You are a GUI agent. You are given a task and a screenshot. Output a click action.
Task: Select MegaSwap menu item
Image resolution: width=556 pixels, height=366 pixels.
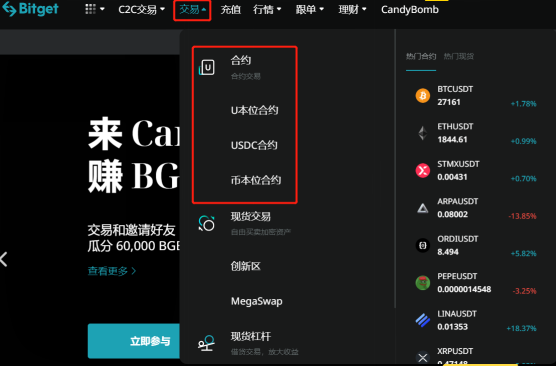click(x=257, y=301)
